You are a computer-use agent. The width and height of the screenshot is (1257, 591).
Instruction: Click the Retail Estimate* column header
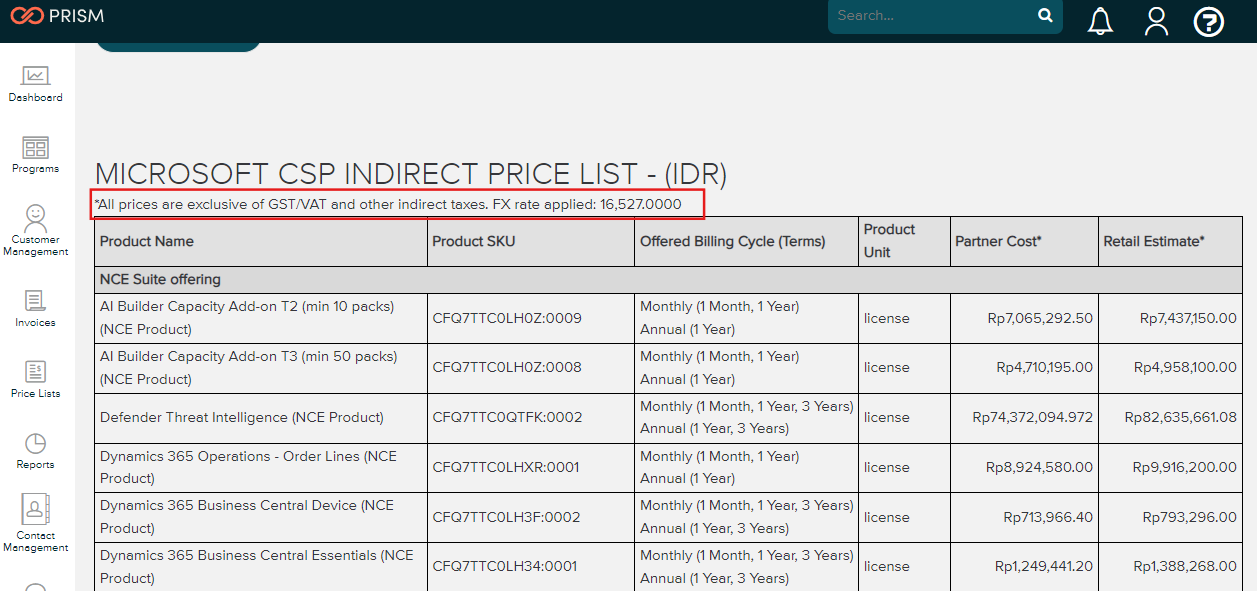1171,242
